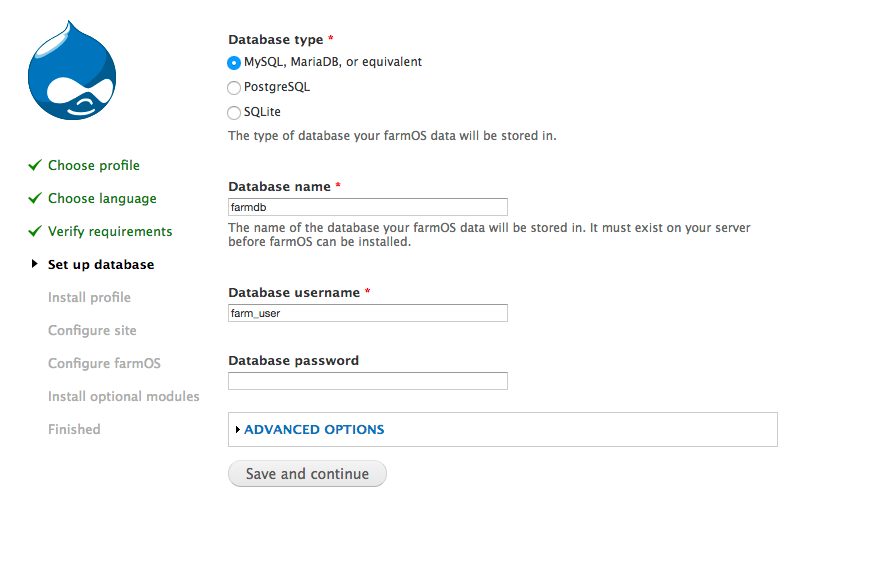
Task: Click the checkmark beside Choose profile
Action: tap(35, 165)
